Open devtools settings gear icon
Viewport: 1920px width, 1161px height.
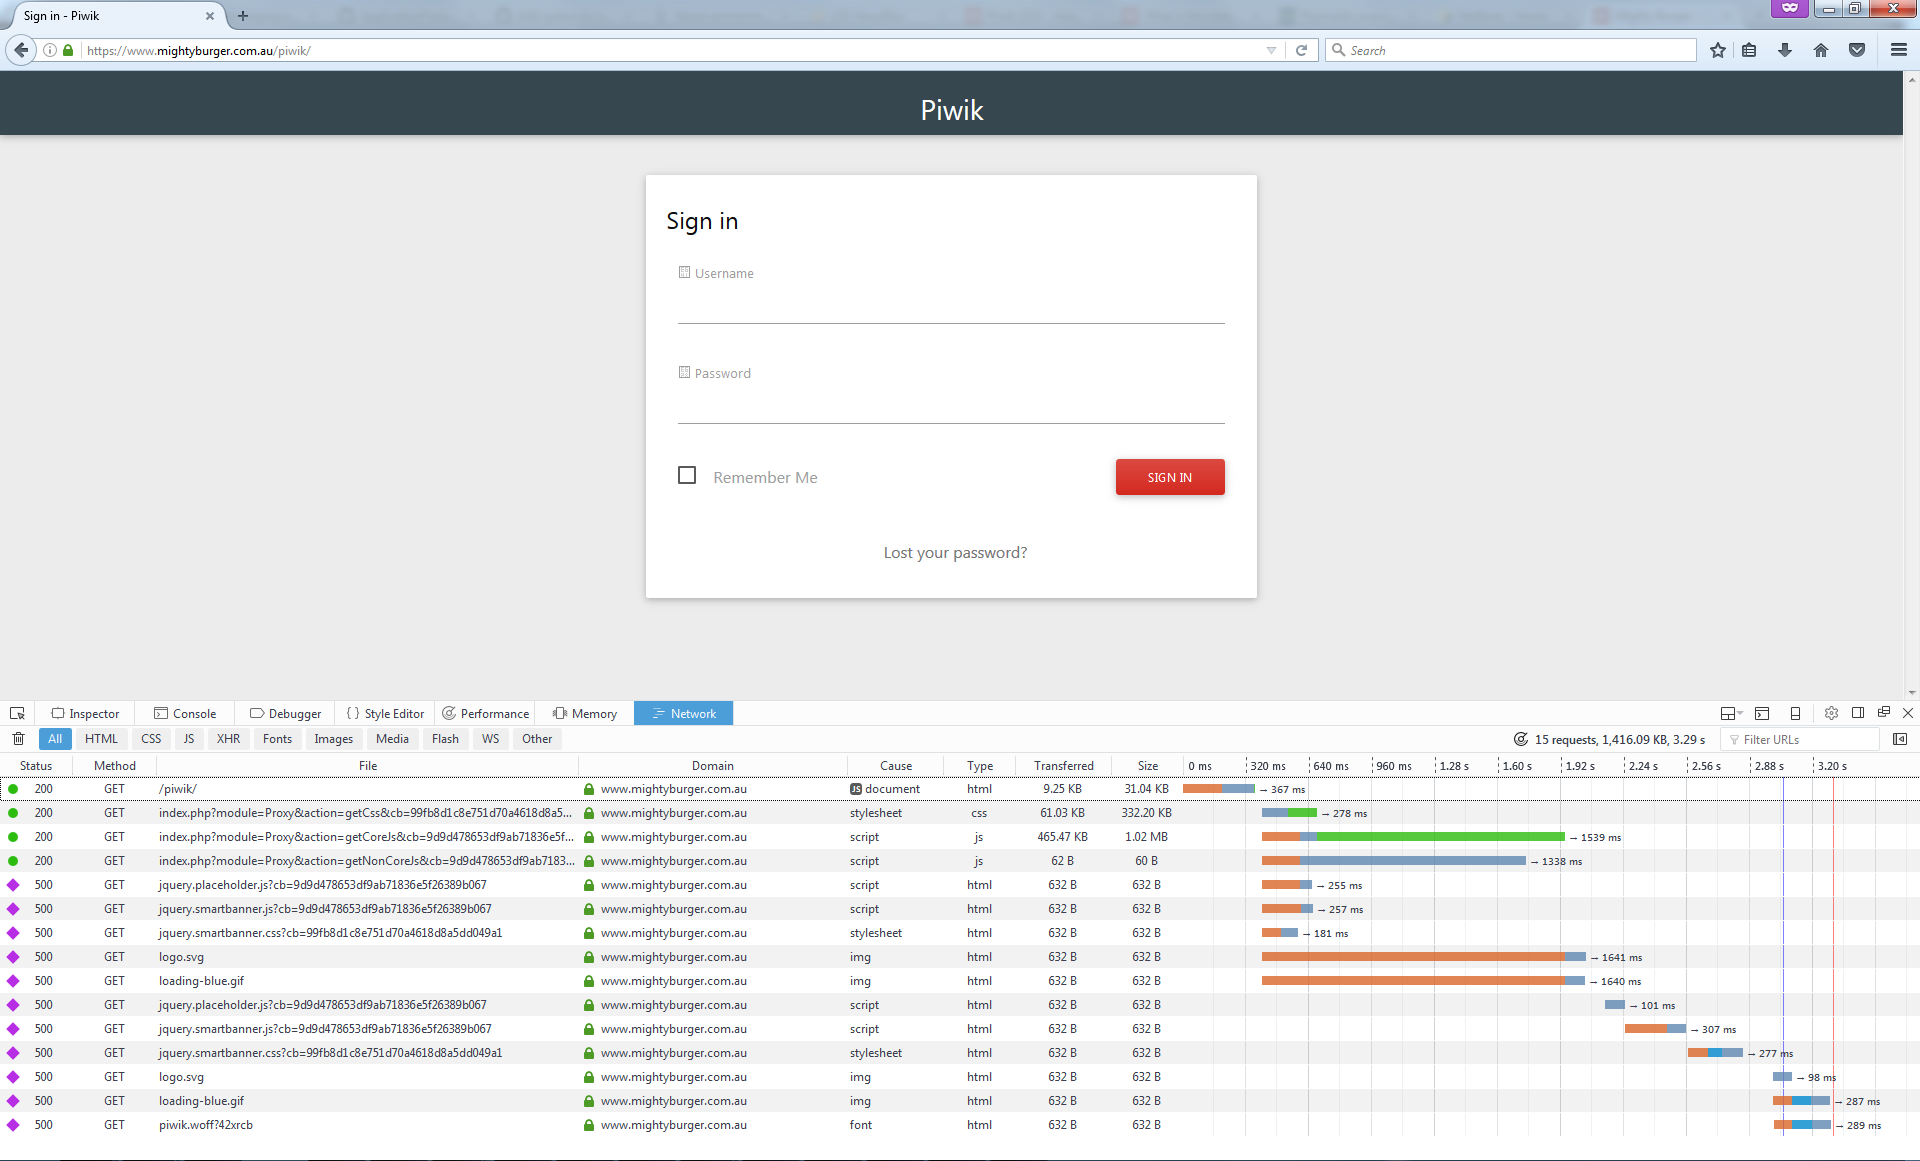[x=1831, y=713]
